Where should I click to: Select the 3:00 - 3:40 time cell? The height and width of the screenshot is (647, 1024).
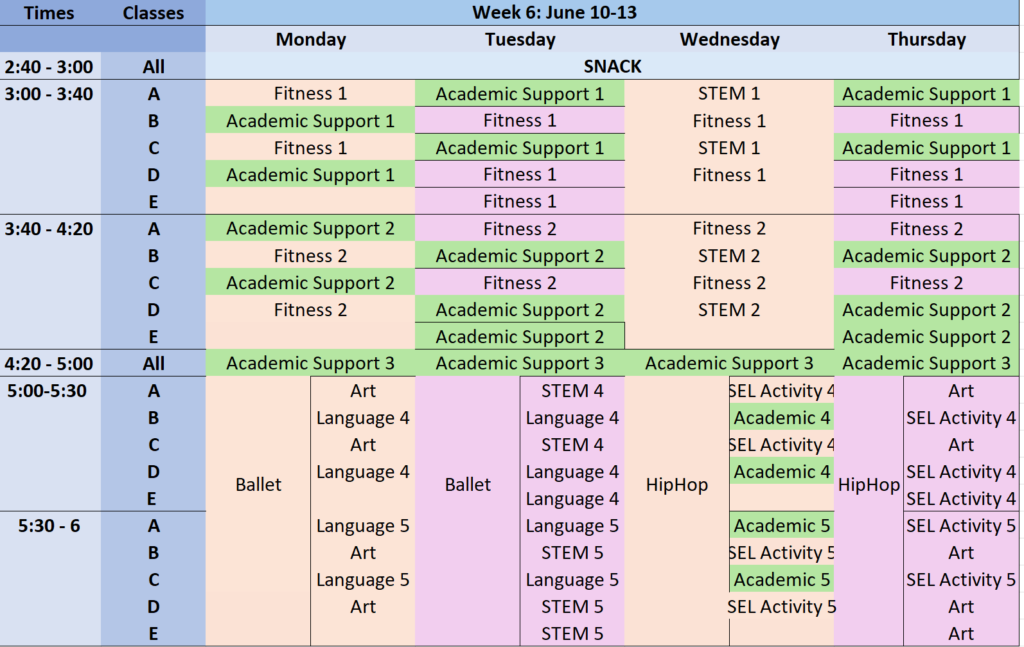coord(50,94)
